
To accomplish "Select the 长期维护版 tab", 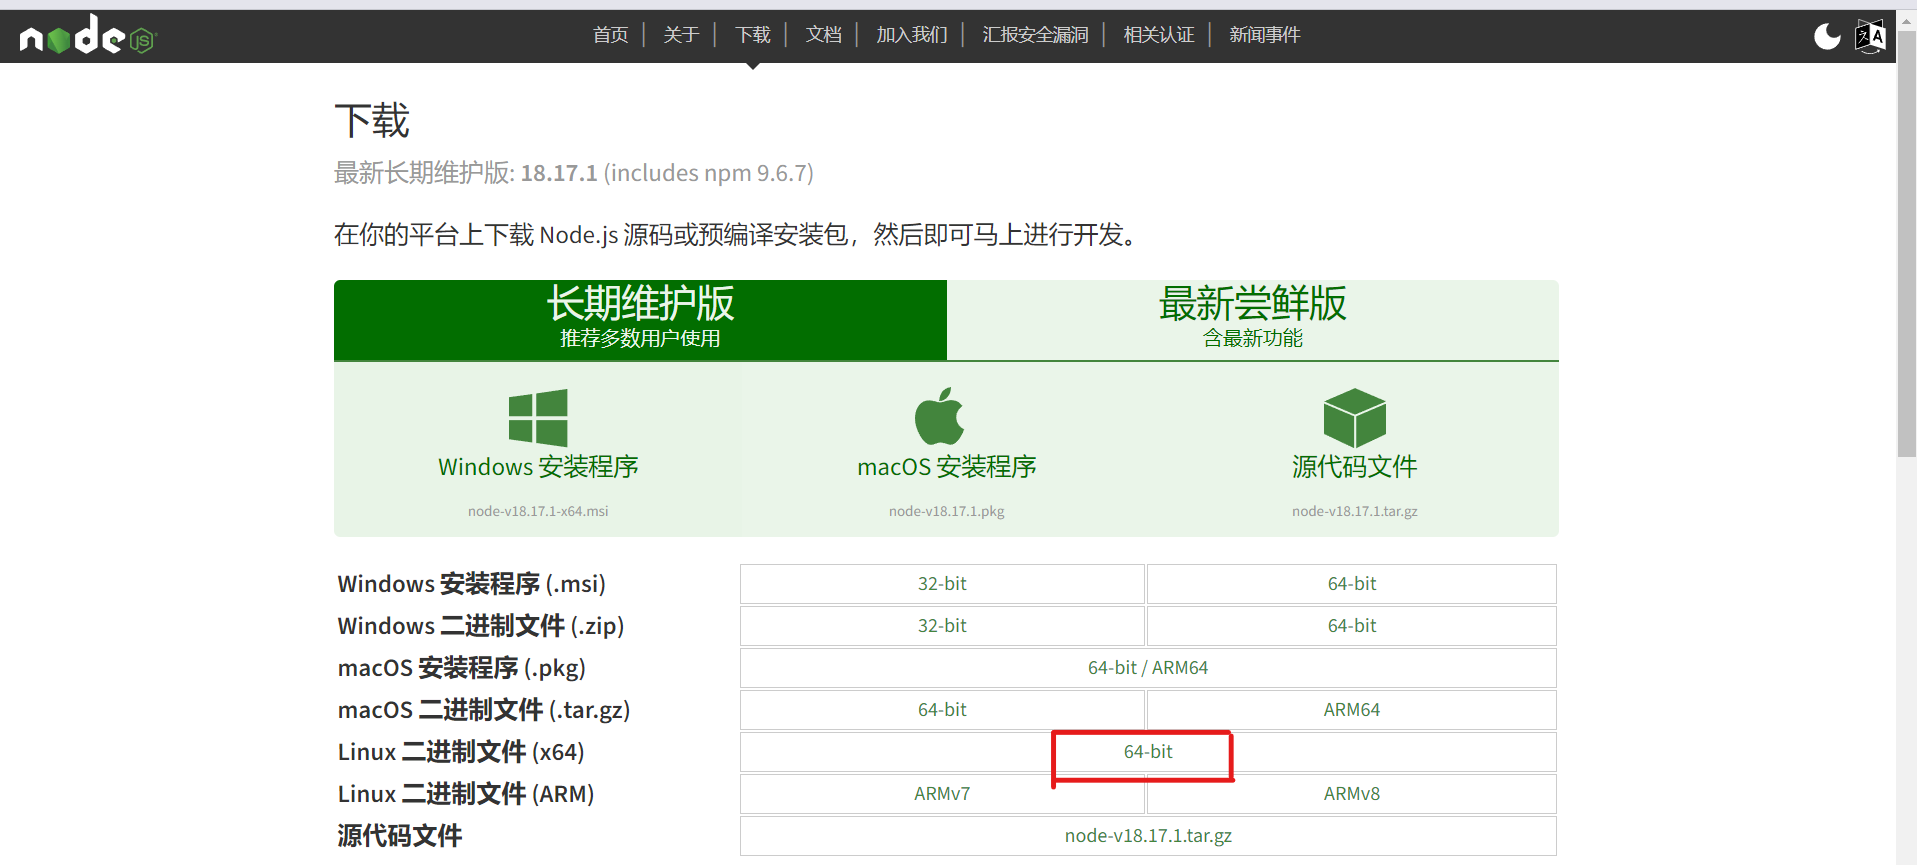I will click(x=640, y=320).
